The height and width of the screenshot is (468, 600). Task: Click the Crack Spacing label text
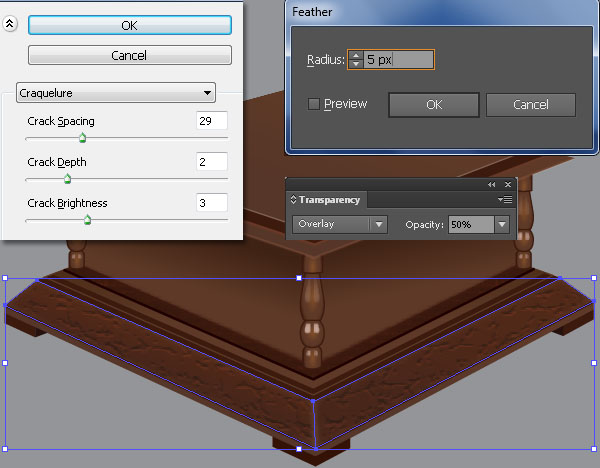pyautogui.click(x=61, y=121)
